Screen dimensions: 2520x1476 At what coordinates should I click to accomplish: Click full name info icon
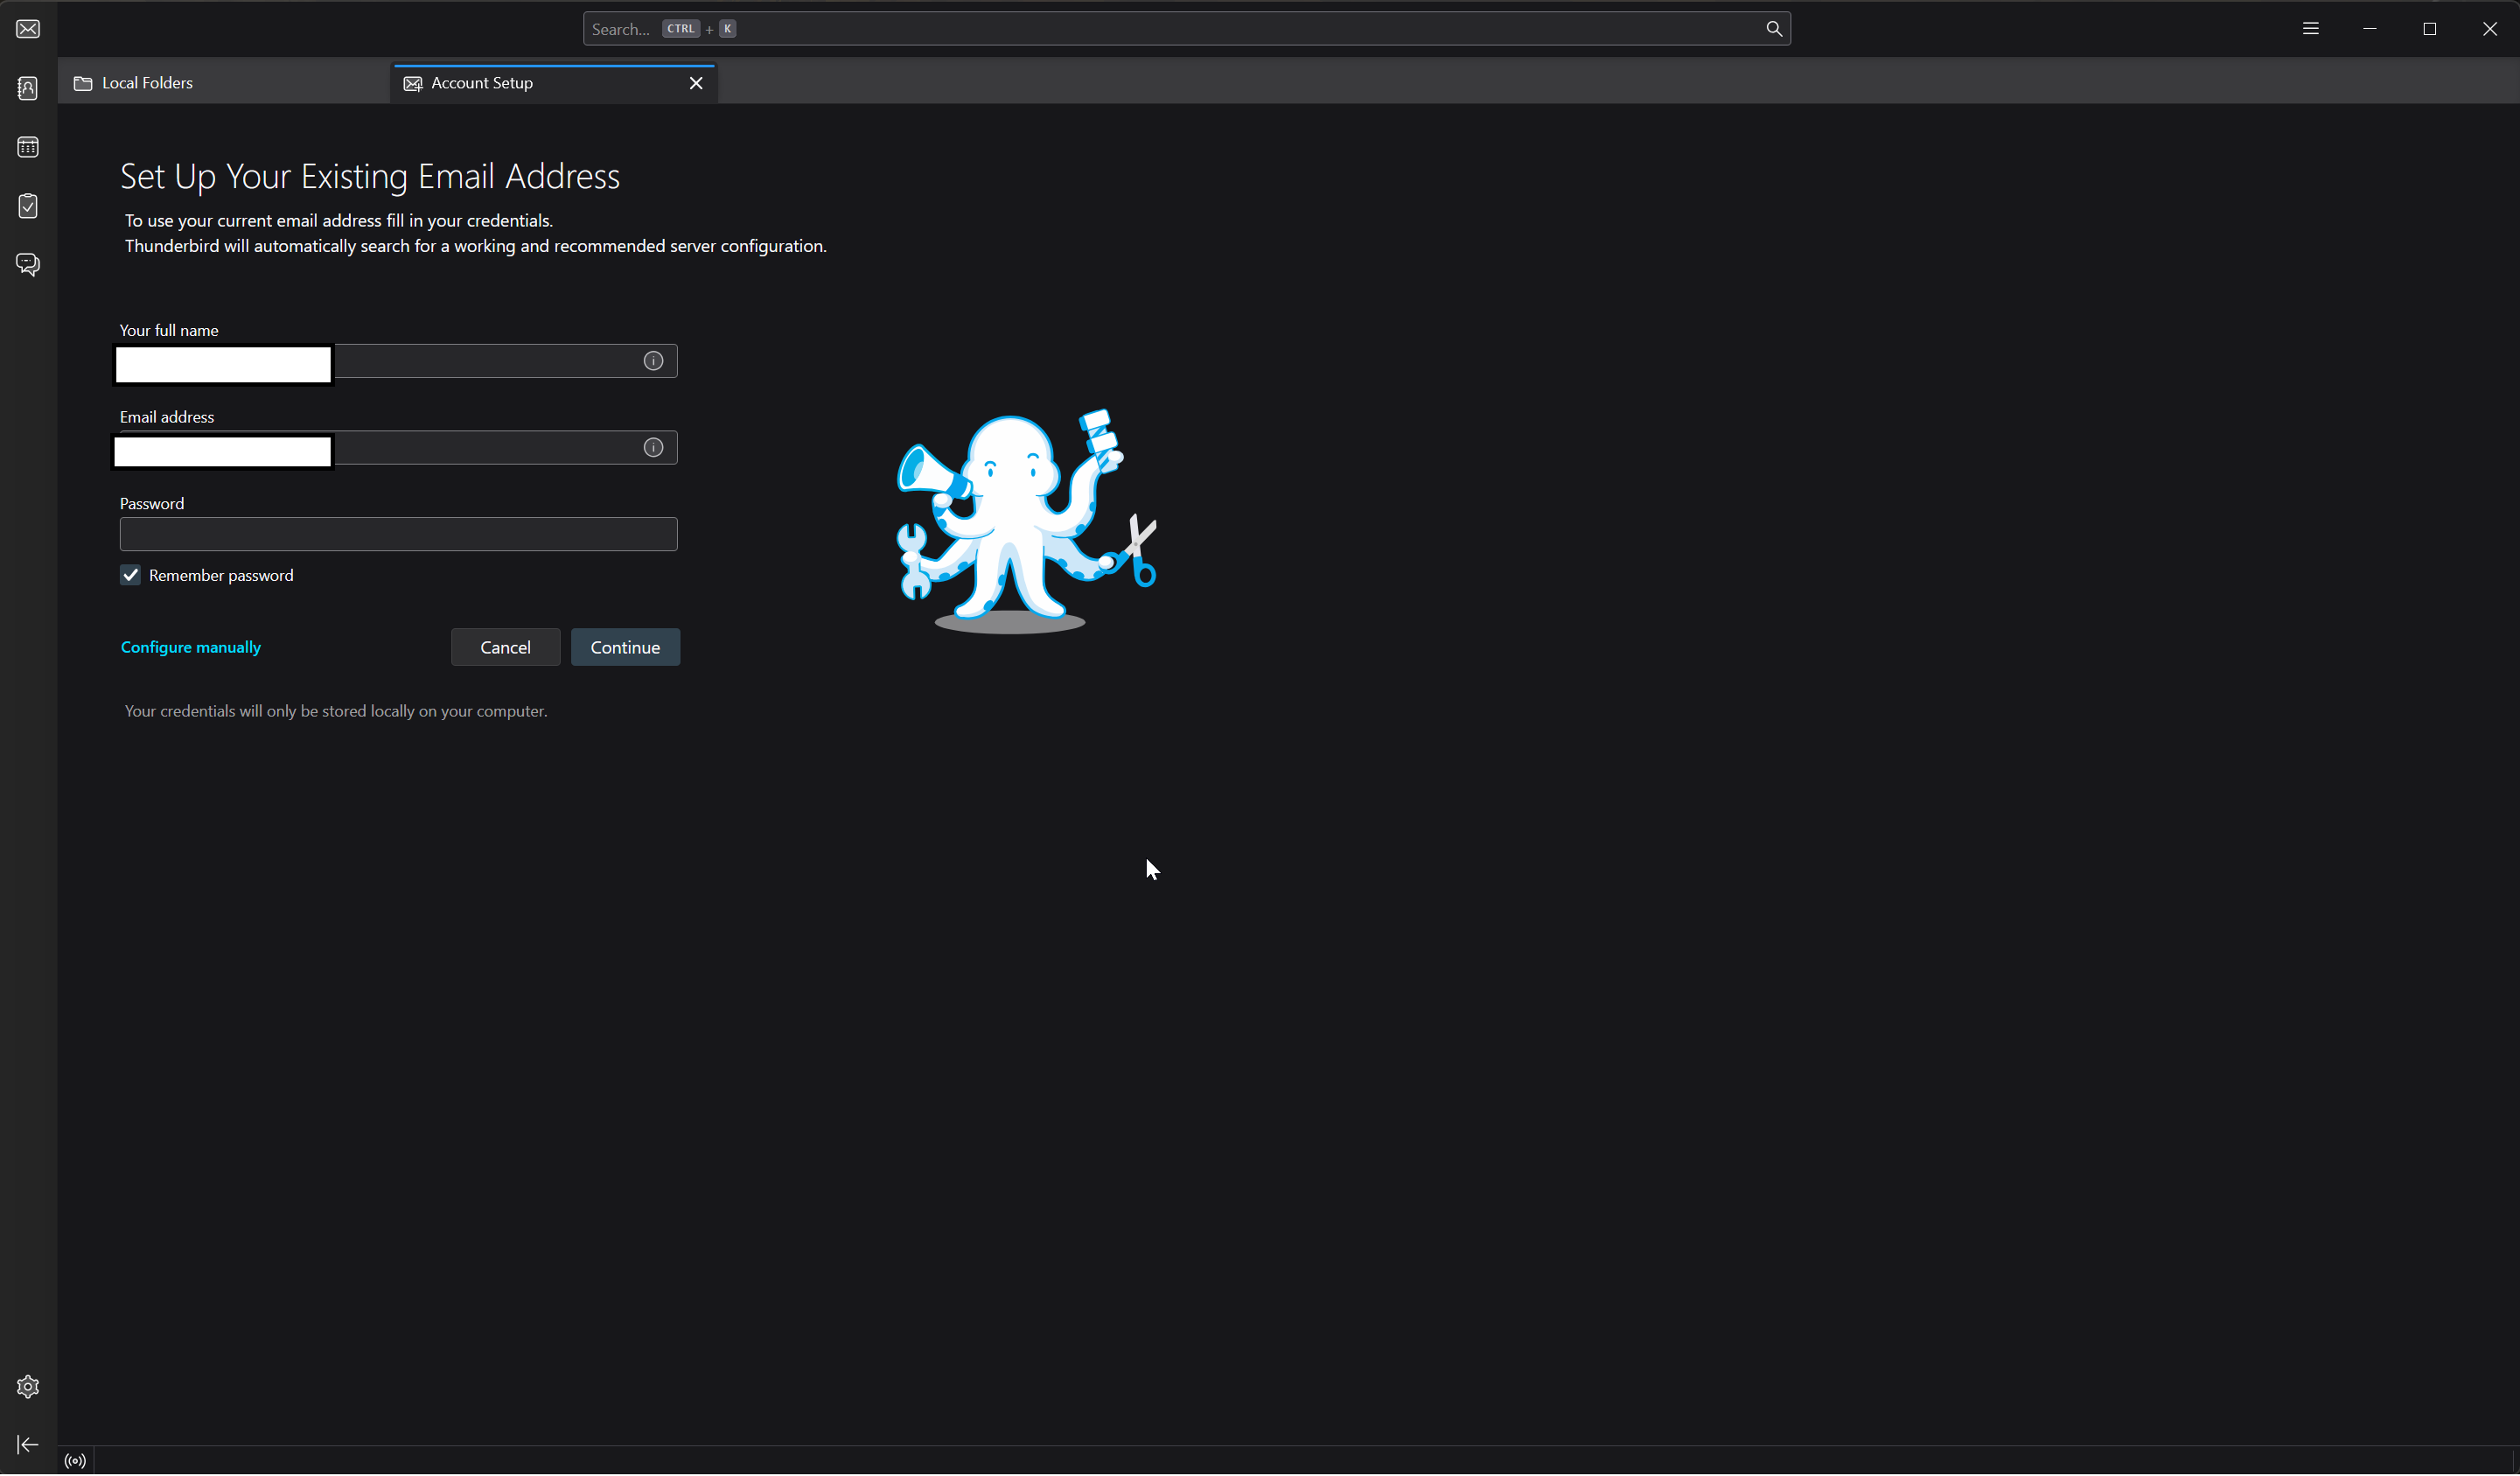click(653, 361)
